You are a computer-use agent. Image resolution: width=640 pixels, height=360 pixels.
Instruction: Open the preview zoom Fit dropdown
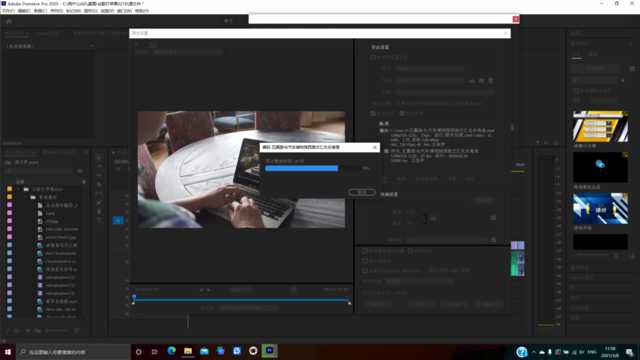click(241, 289)
